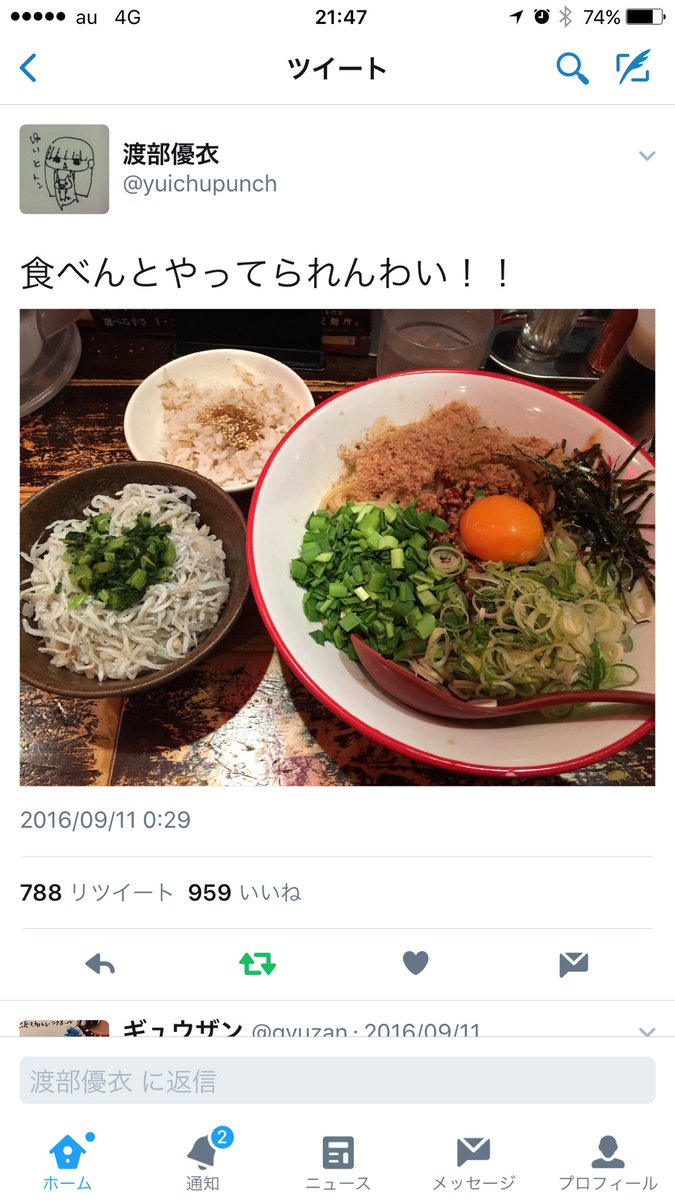This screenshot has height=1200, width=675.
Task: Open the ニュース tab
Action: point(338,1162)
